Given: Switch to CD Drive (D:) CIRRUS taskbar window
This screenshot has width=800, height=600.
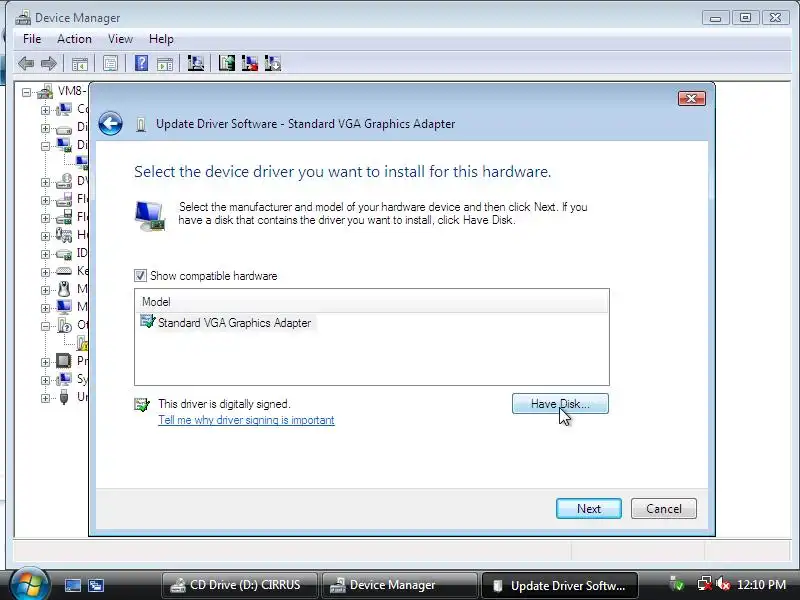Looking at the screenshot, I should point(240,585).
